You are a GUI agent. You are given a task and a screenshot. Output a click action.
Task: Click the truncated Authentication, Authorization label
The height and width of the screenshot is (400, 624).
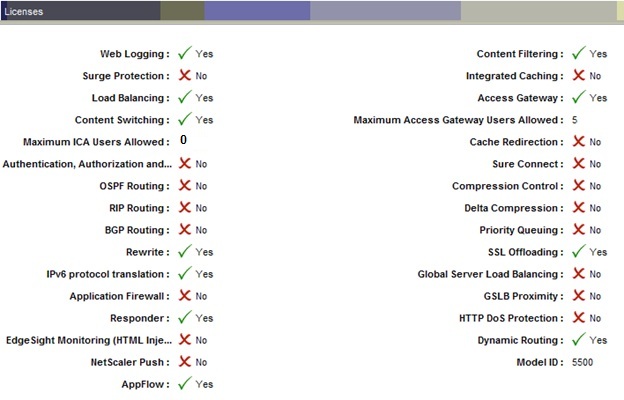pos(86,164)
